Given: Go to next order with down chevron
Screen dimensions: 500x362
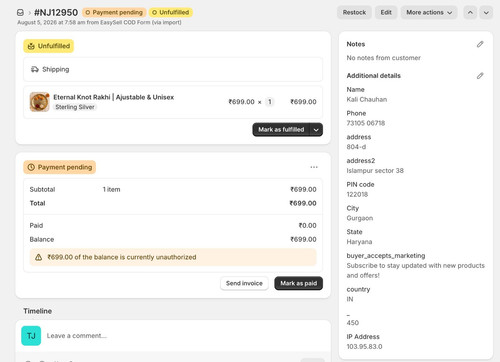Looking at the screenshot, I should pos(486,13).
